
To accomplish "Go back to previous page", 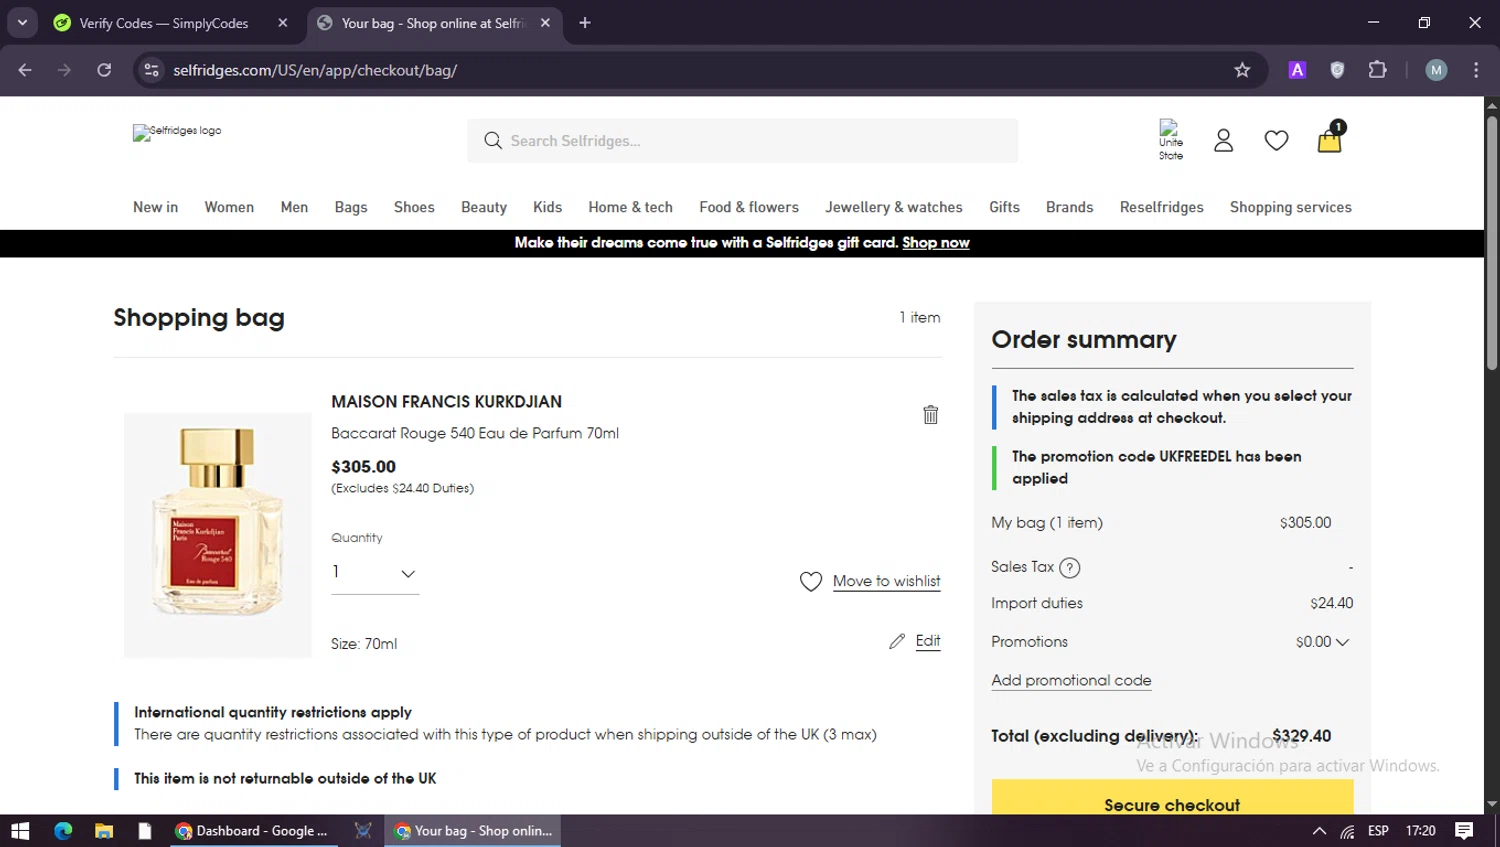I will (x=25, y=70).
